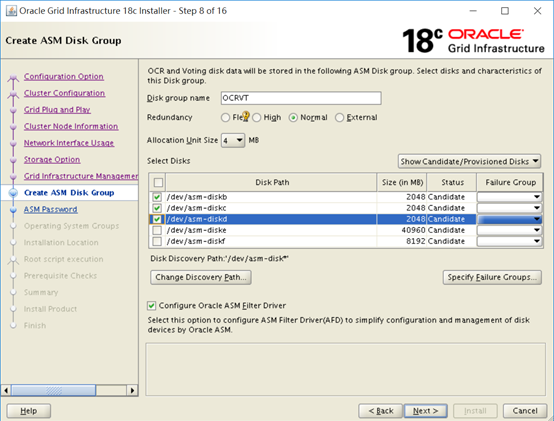Viewport: 554px width, 421px height.
Task: Click the Size (in MB) column header
Action: coord(402,183)
